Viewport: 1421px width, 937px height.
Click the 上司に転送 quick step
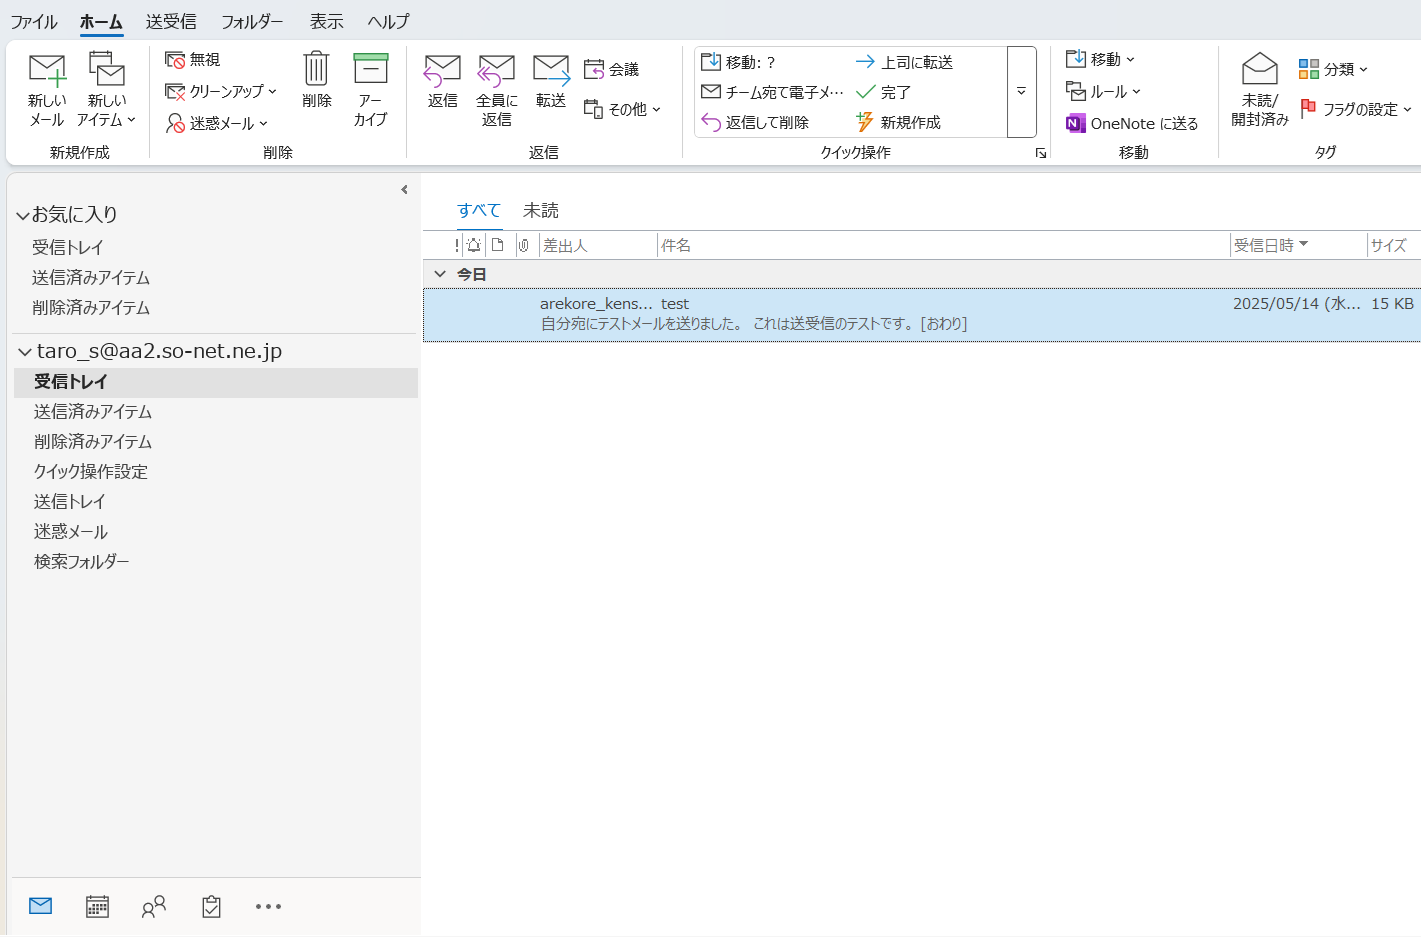(905, 62)
